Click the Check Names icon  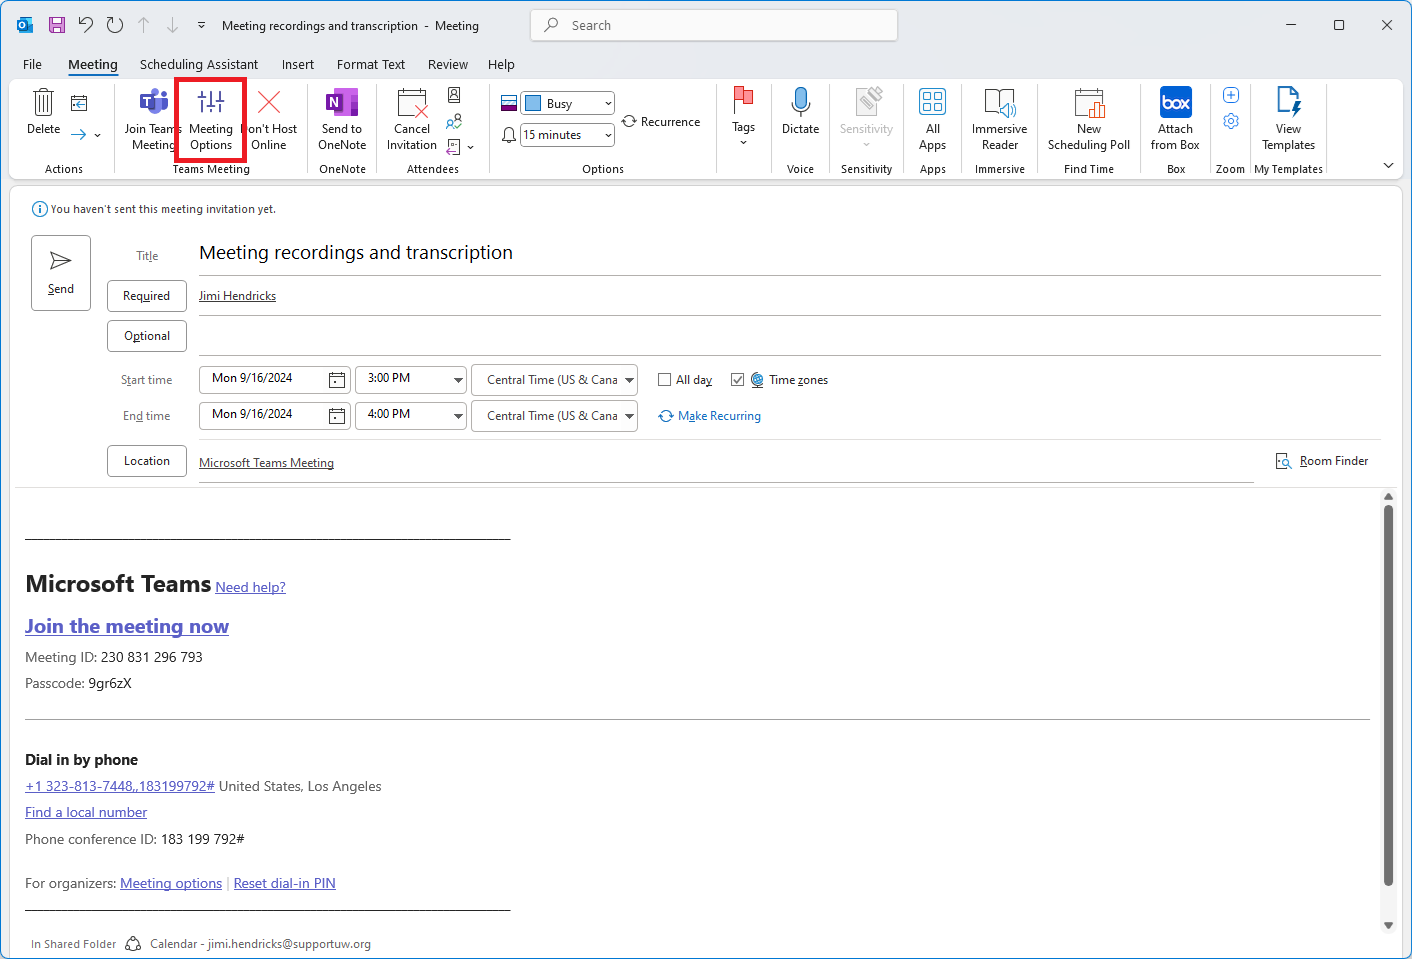click(x=454, y=121)
